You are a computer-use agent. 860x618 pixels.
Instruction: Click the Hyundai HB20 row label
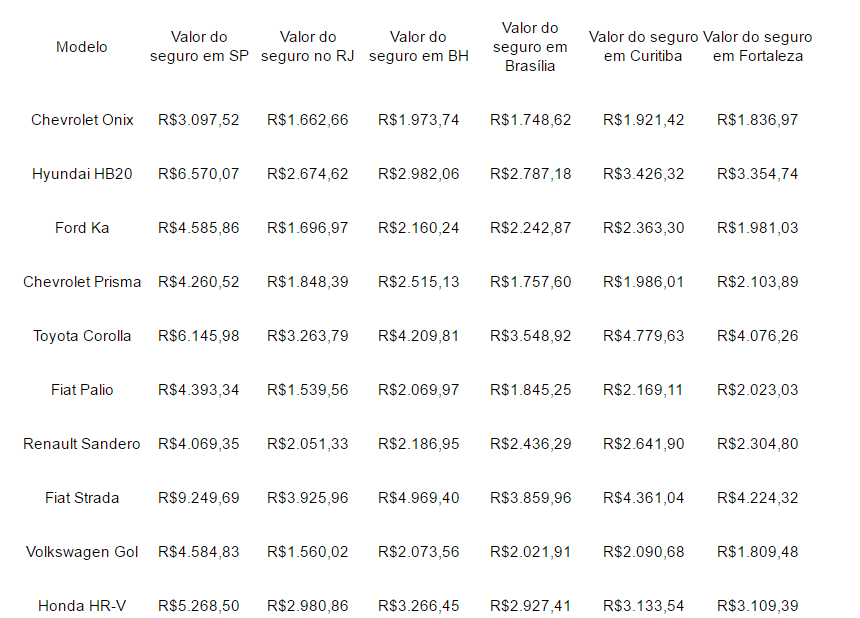(82, 174)
